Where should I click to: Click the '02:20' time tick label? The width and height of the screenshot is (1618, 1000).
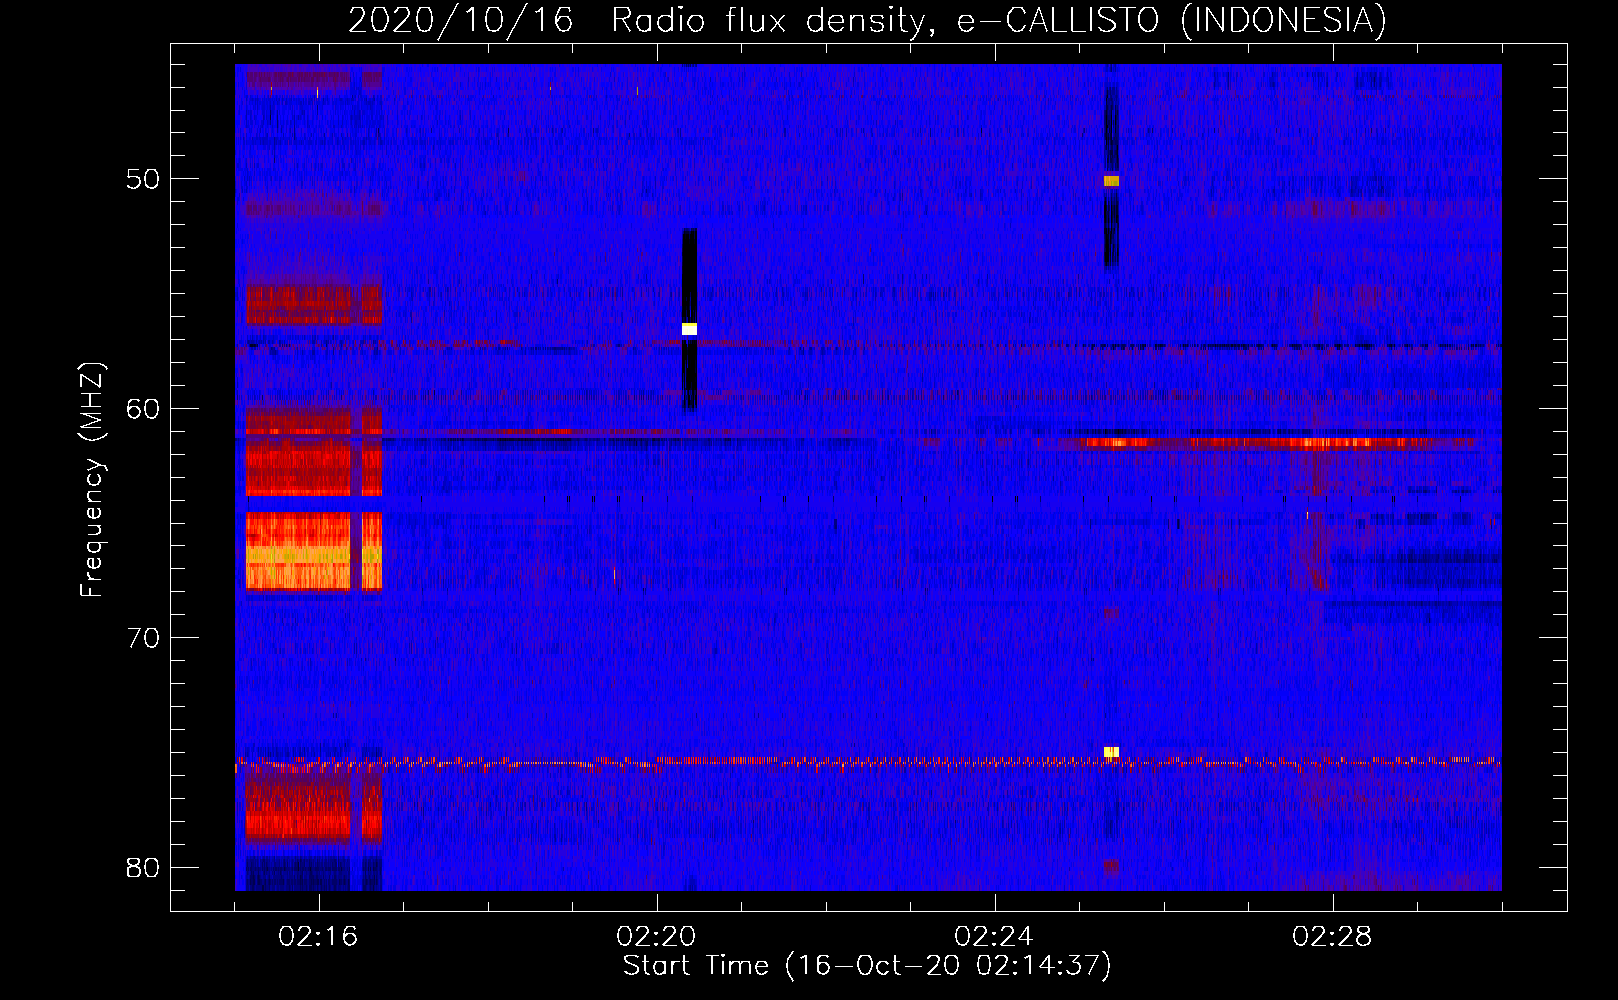pos(656,936)
